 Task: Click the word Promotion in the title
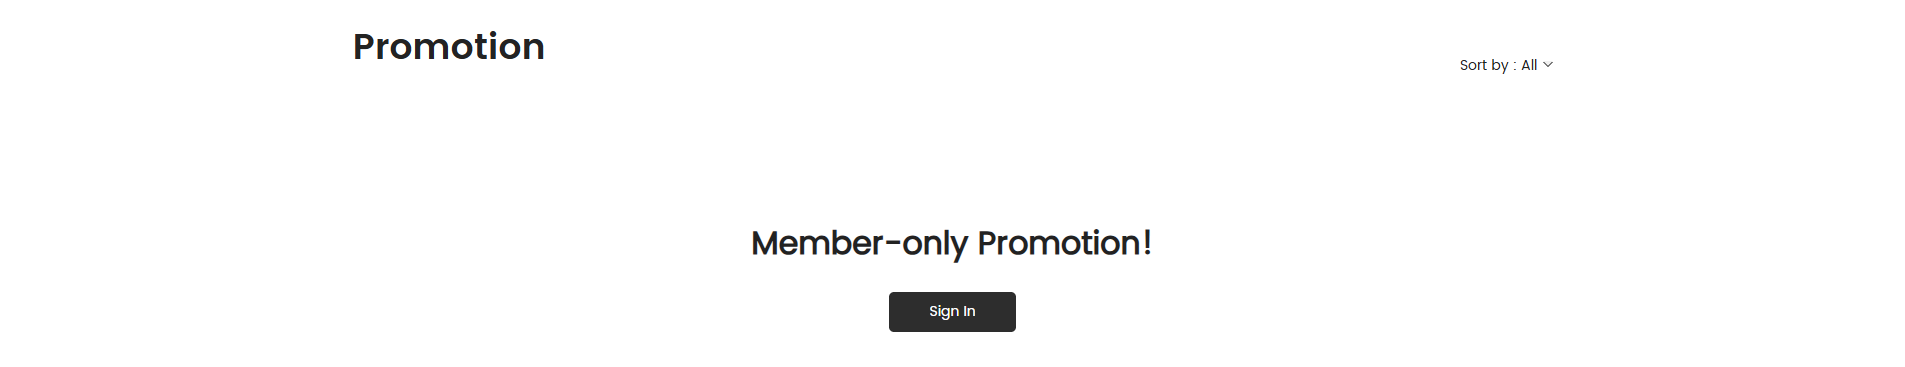(x=449, y=47)
